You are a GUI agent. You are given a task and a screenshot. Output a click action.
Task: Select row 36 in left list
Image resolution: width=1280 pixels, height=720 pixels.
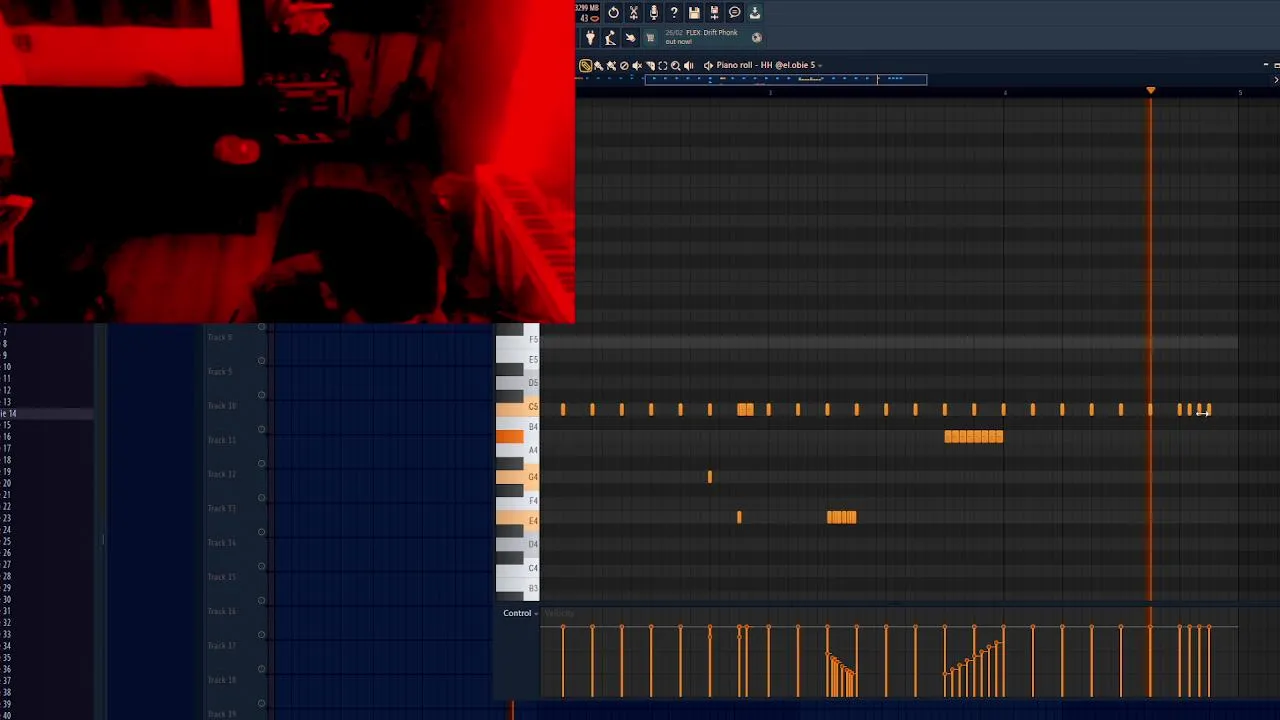tap(47, 669)
